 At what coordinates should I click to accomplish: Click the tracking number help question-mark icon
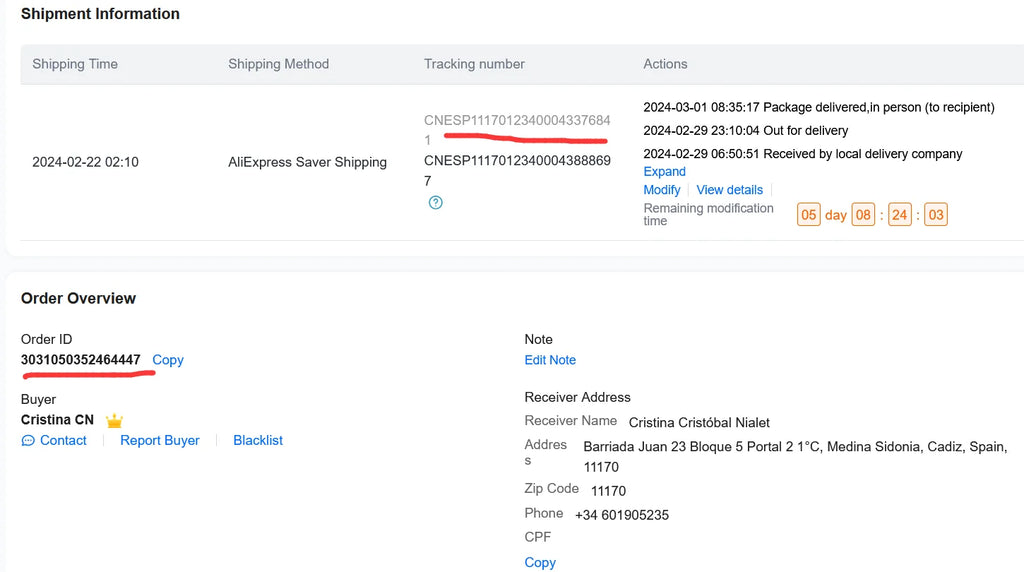point(435,202)
